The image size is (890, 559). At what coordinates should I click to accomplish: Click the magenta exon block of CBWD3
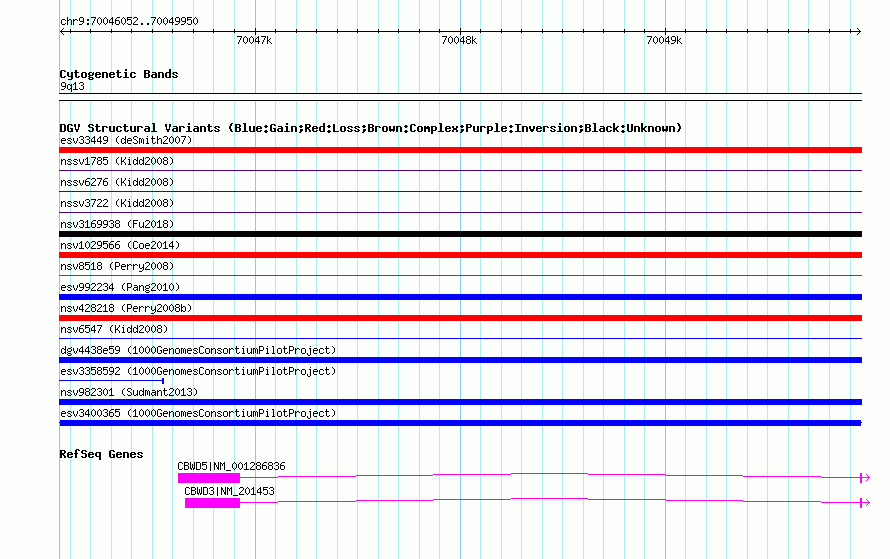click(212, 503)
